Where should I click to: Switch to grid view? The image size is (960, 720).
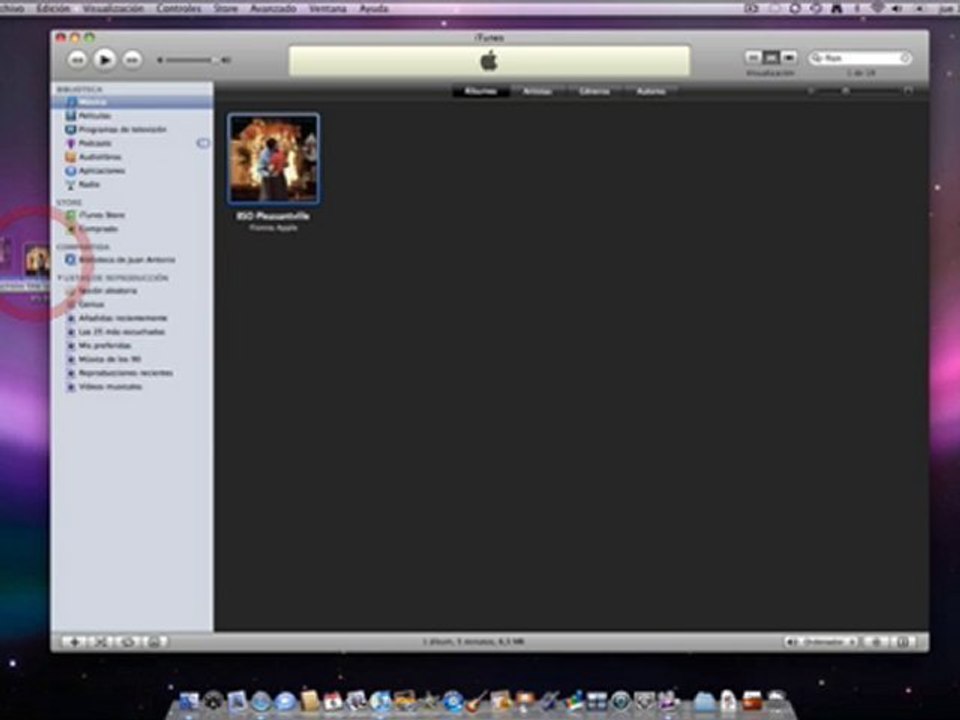771,58
